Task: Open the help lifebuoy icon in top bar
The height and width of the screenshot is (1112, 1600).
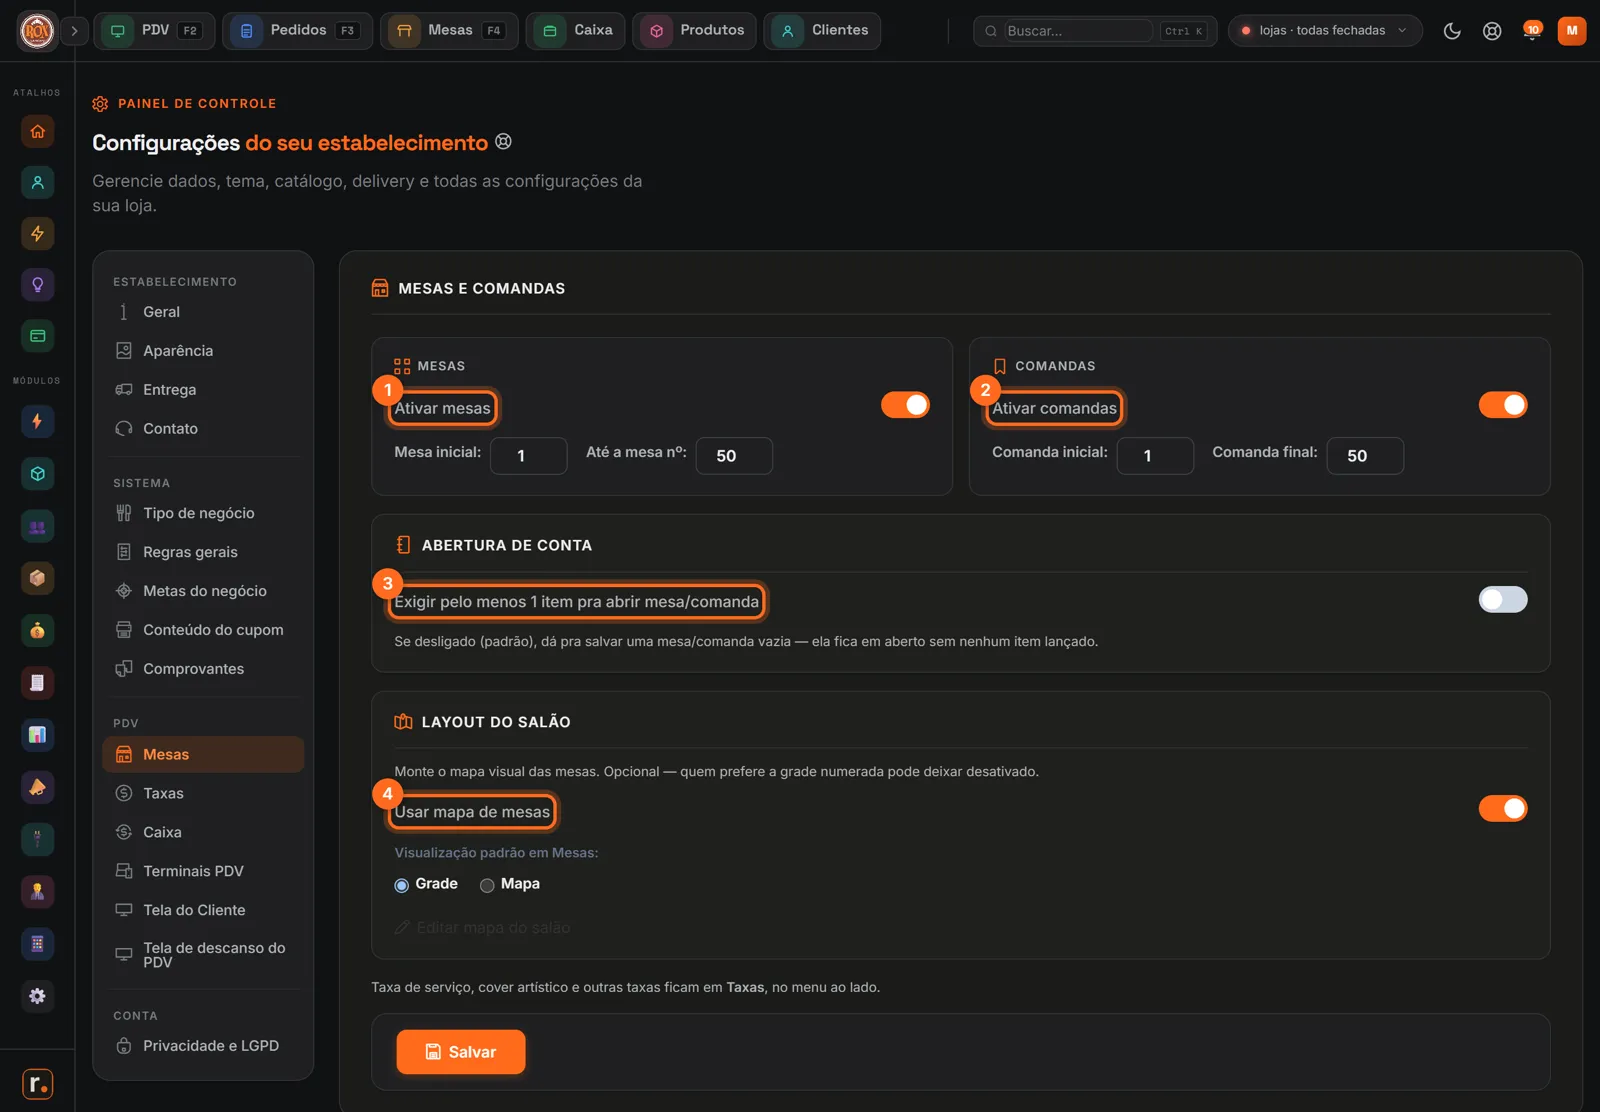Action: (1492, 31)
